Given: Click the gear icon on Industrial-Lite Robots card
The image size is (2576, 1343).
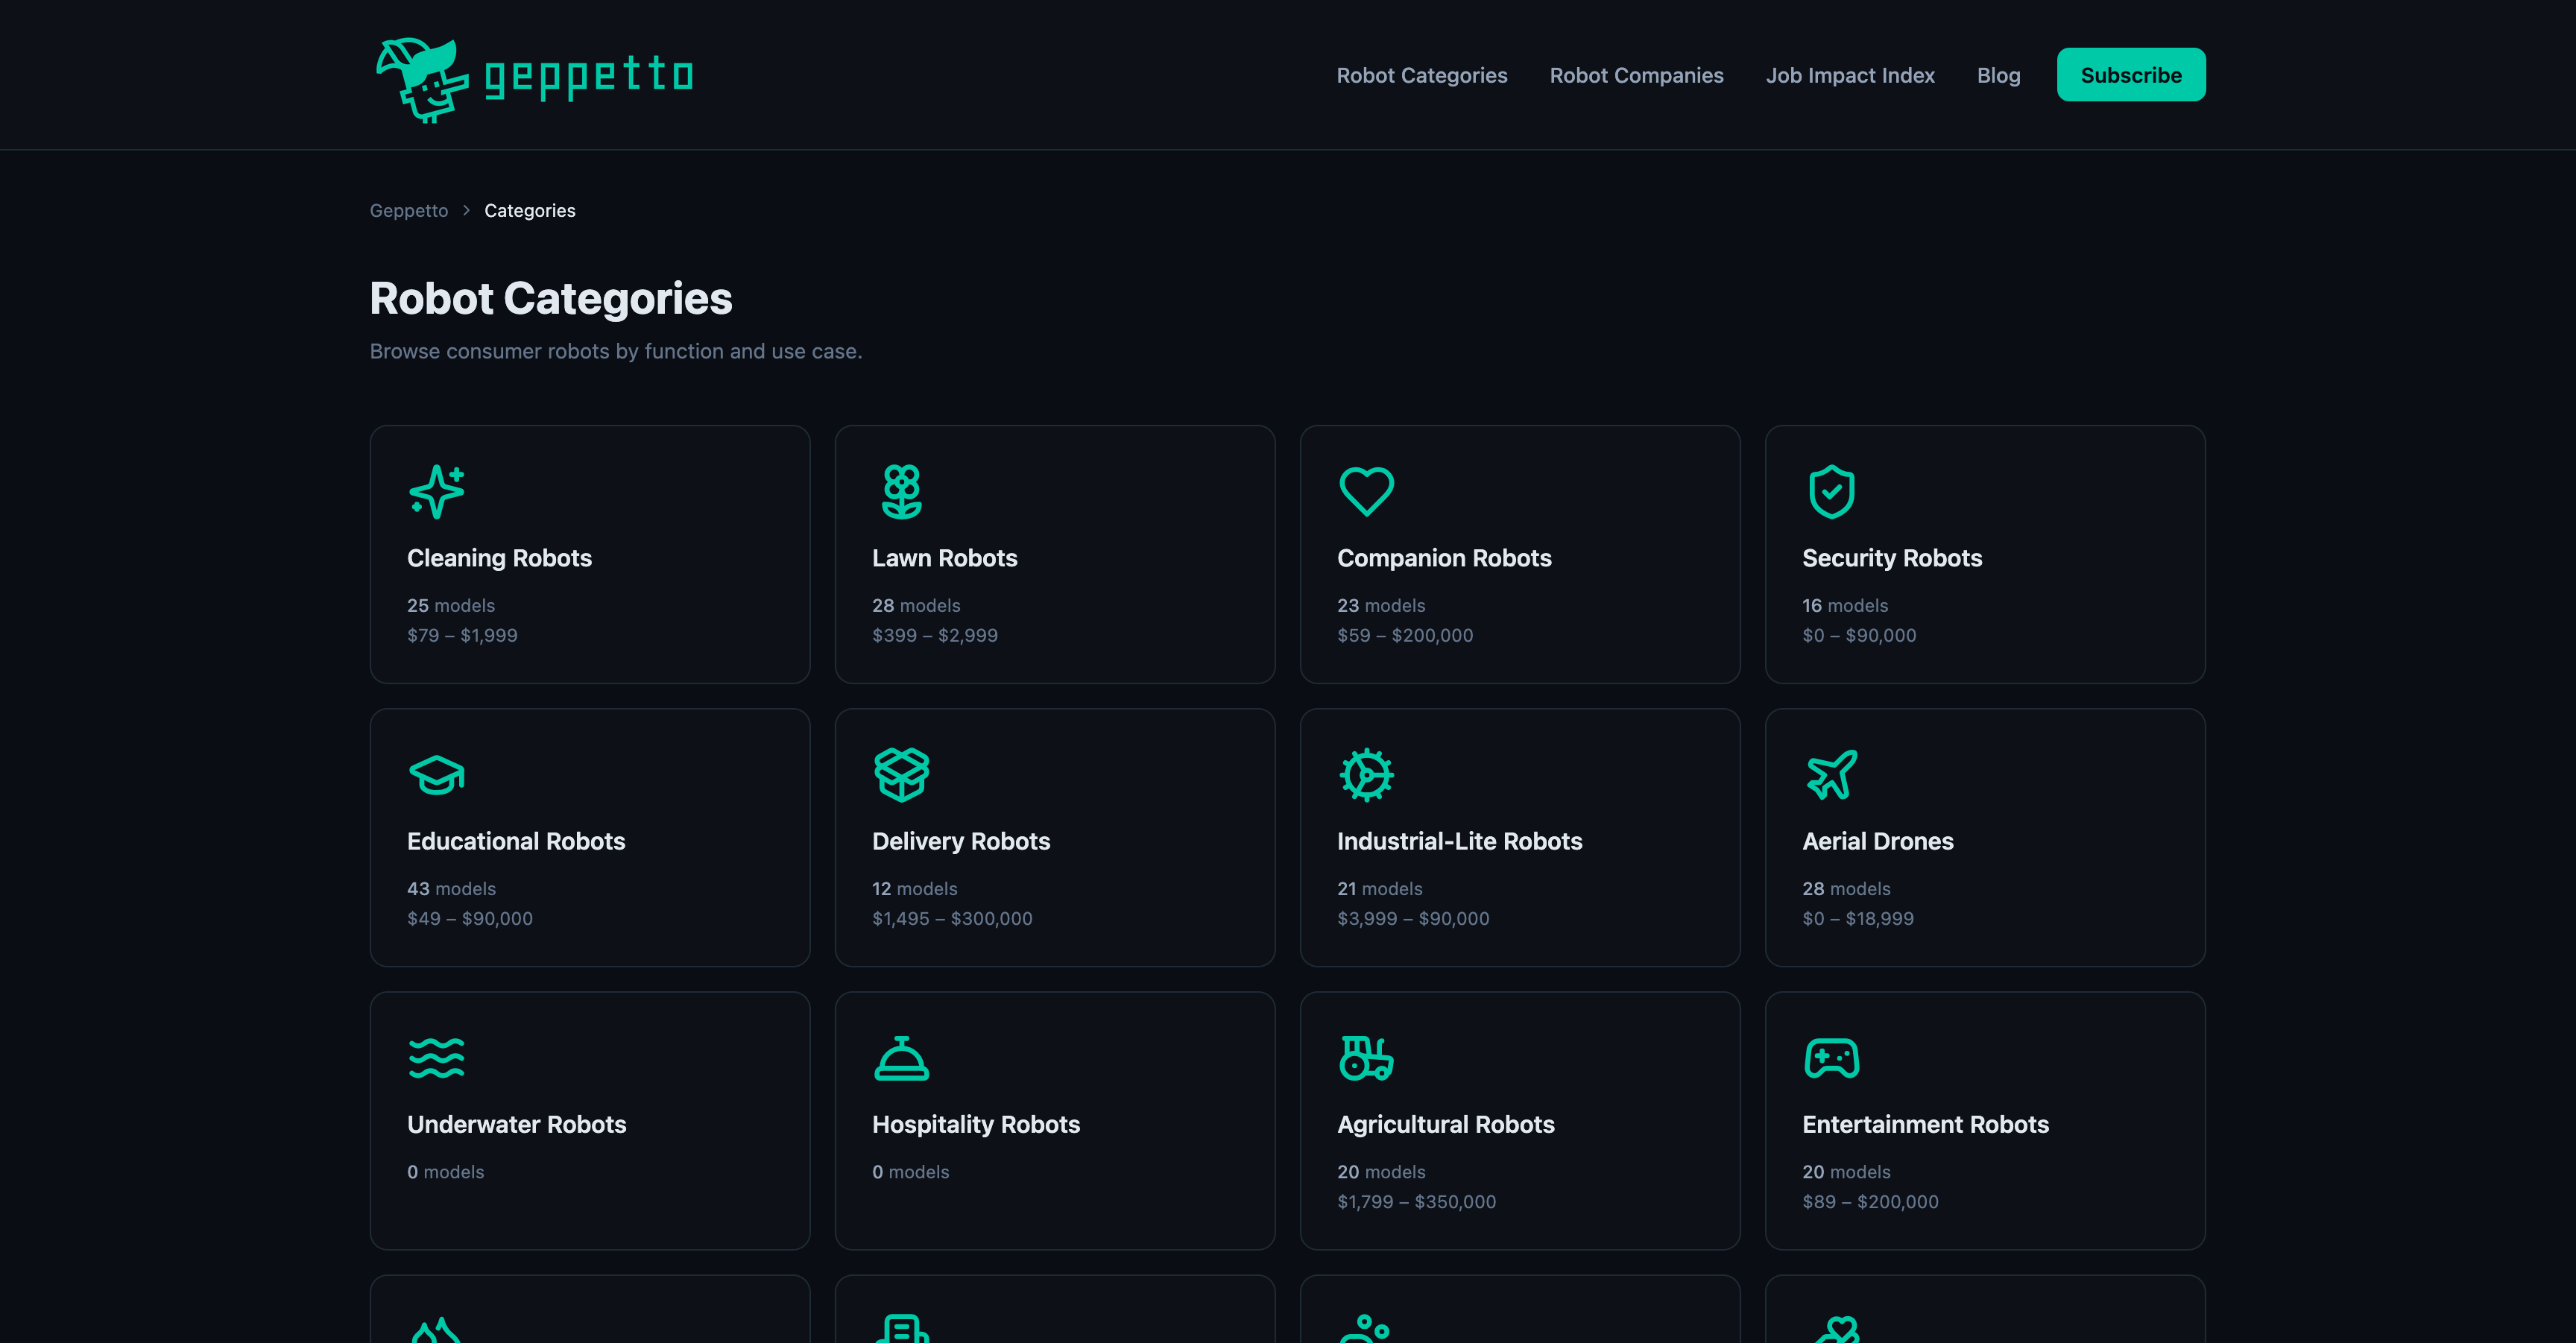Looking at the screenshot, I should pyautogui.click(x=1366, y=775).
